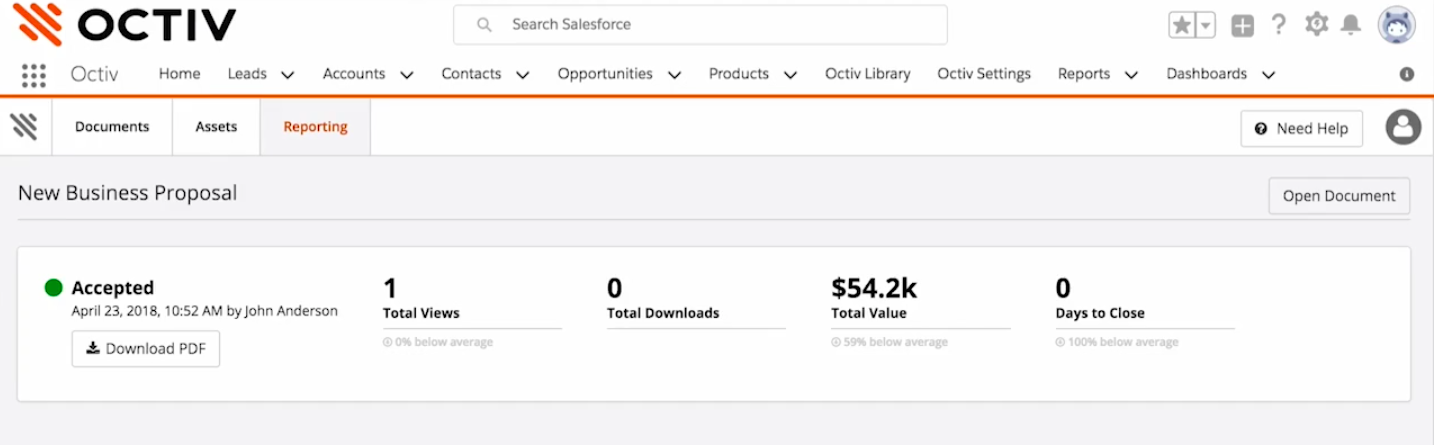
Task: Open the Salesforce help question mark
Action: [1278, 25]
